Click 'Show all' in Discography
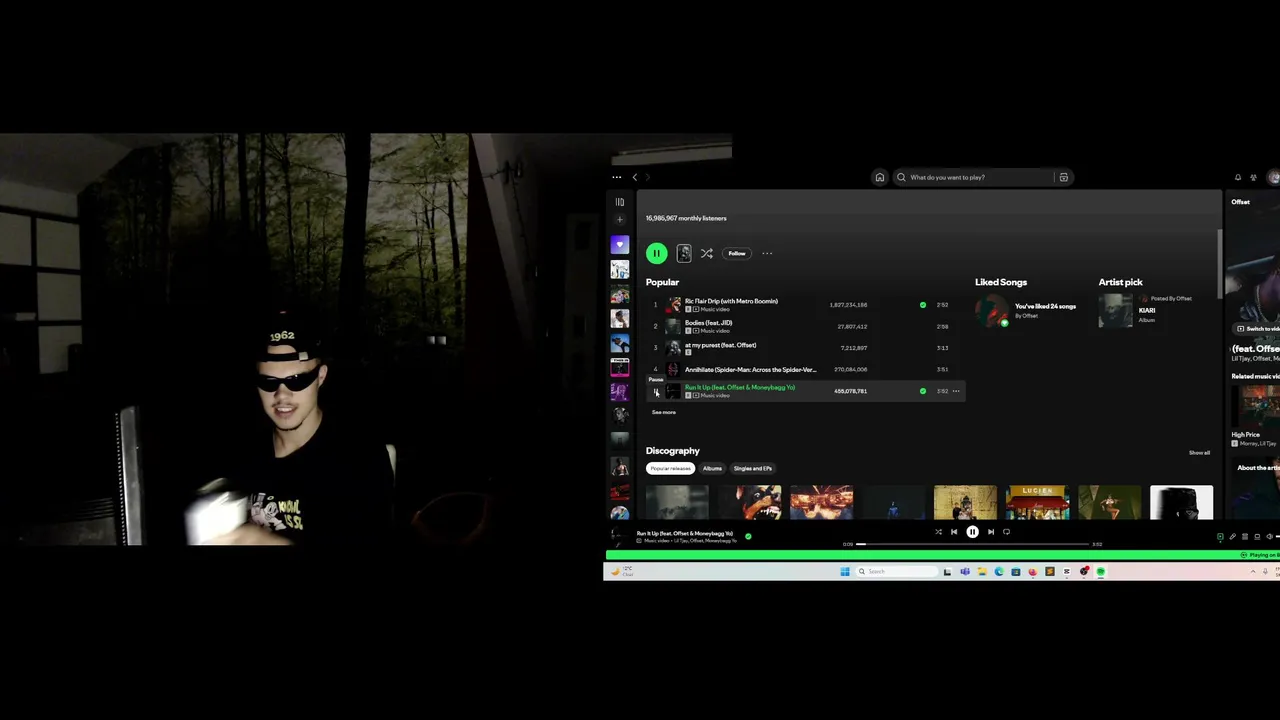1280x720 pixels. point(1199,453)
